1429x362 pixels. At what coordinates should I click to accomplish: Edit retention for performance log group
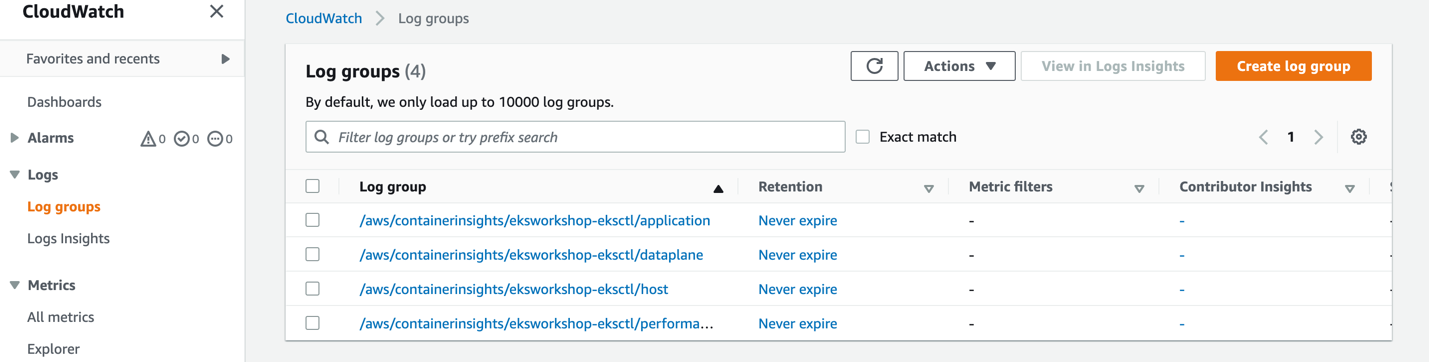coord(798,323)
